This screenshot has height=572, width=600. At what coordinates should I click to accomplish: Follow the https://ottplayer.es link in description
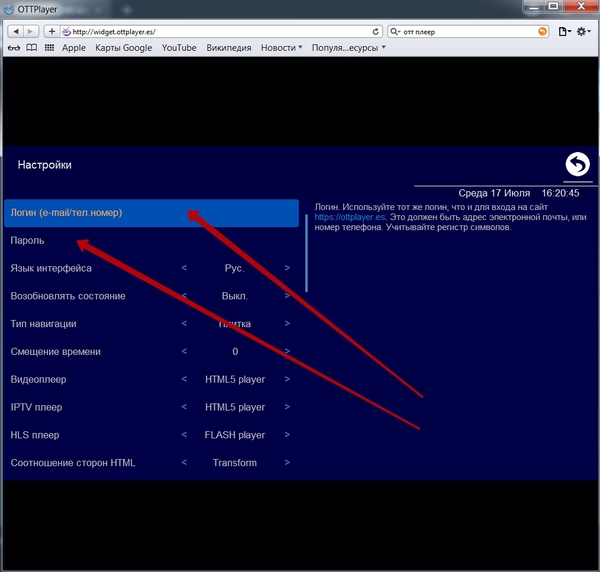349,215
